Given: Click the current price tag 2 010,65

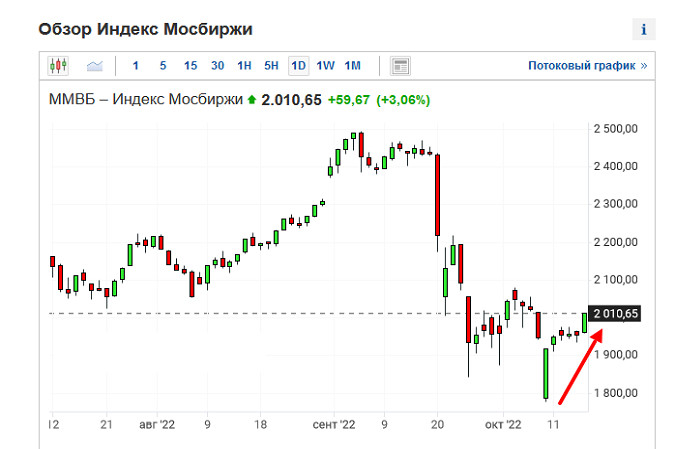Looking at the screenshot, I should point(615,313).
